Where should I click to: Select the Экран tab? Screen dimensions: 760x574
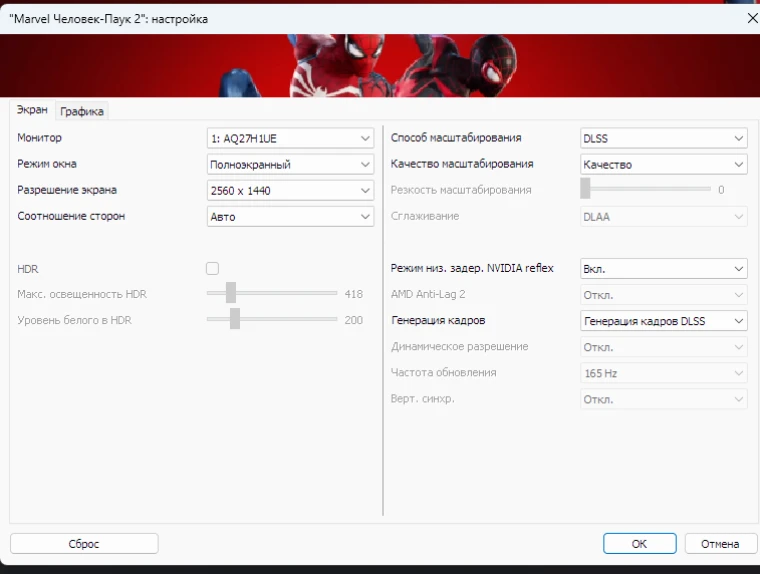[x=32, y=111]
